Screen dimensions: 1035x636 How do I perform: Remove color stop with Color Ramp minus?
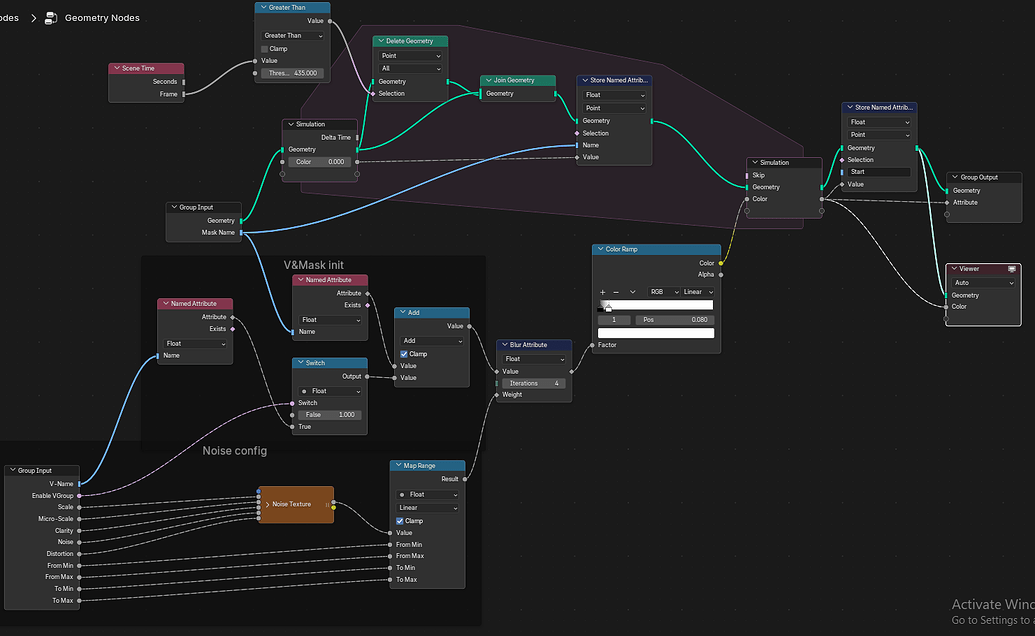tap(616, 292)
